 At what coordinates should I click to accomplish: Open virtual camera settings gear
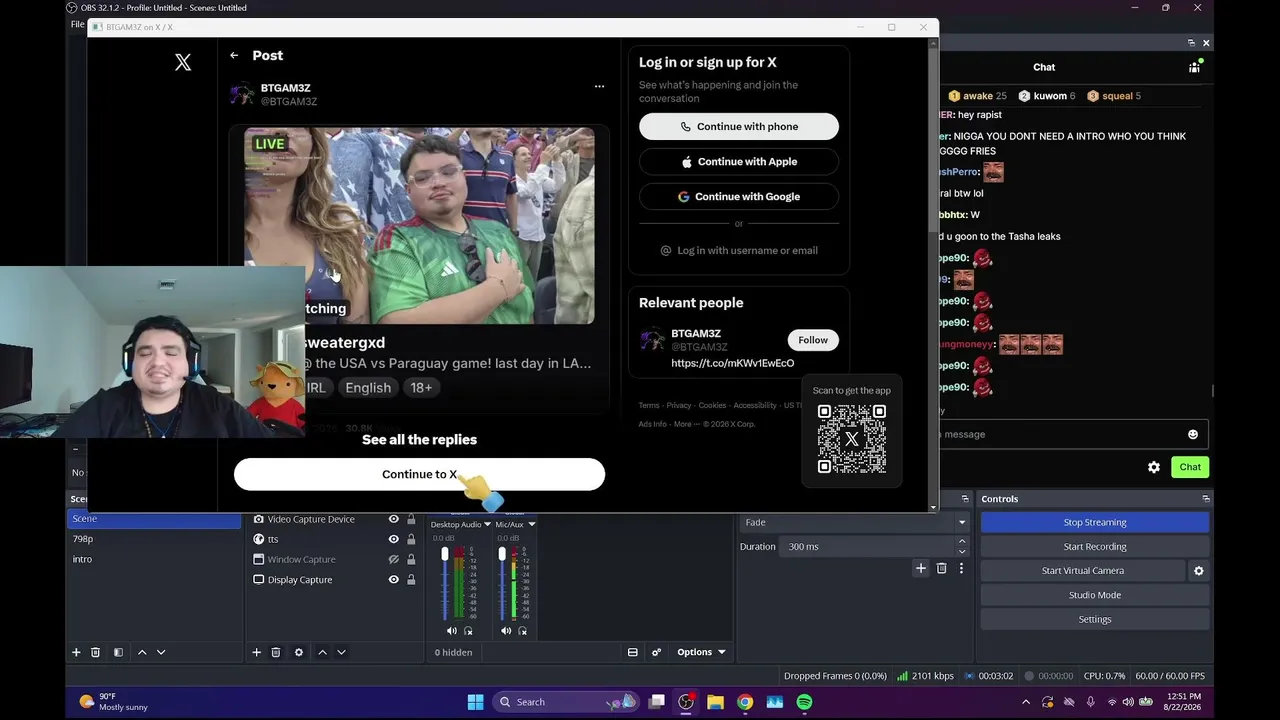pyautogui.click(x=1198, y=571)
